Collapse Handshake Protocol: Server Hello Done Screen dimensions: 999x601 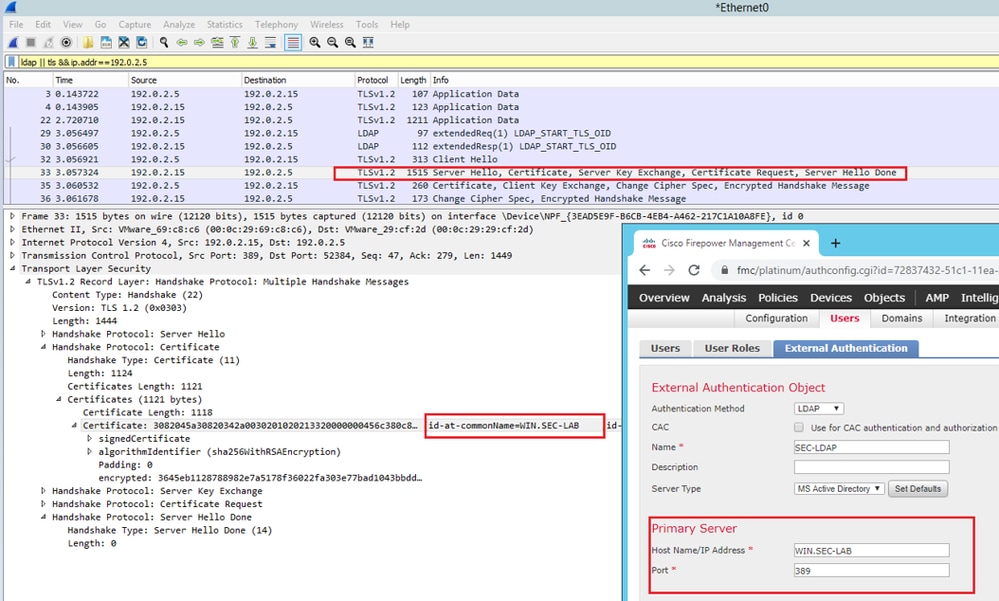tap(43, 517)
